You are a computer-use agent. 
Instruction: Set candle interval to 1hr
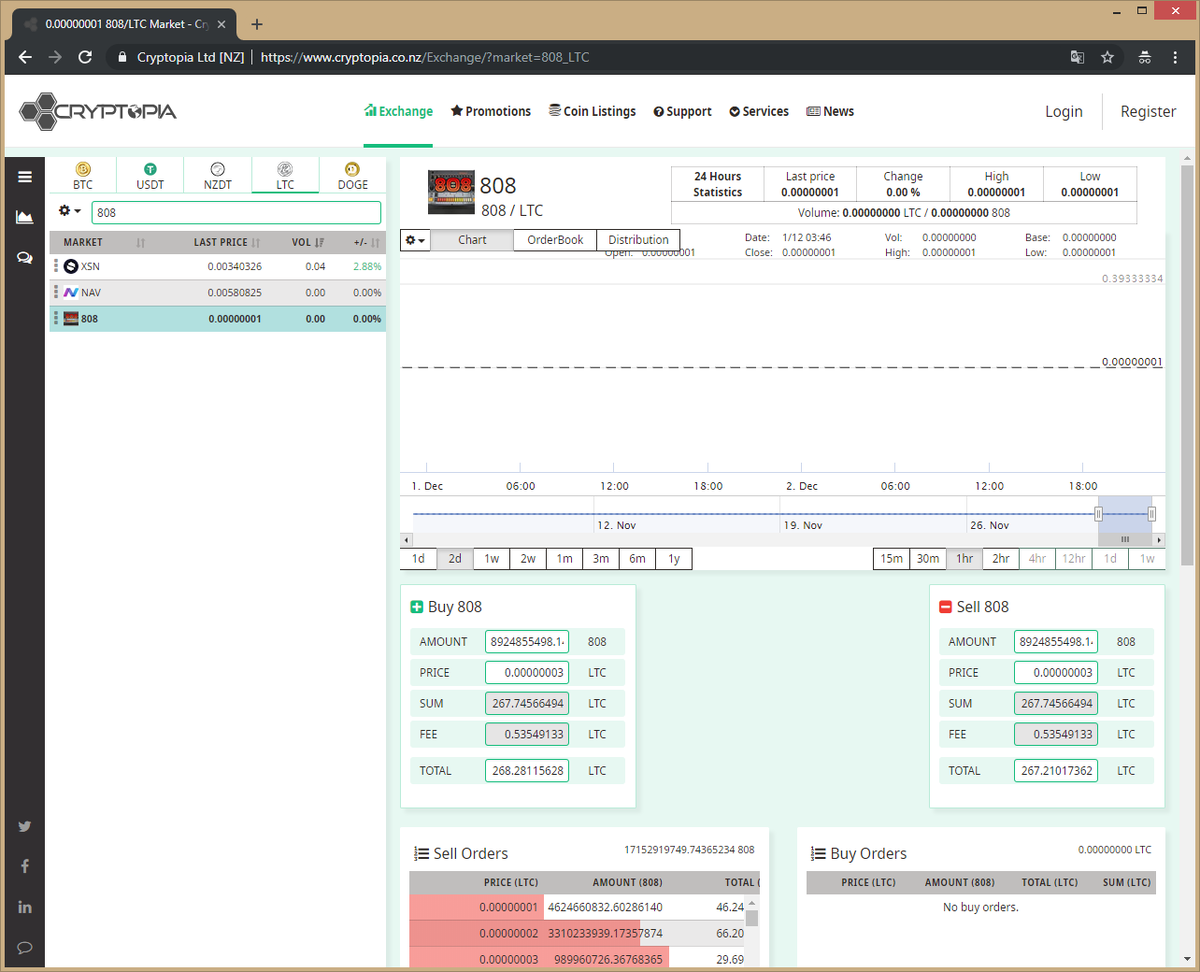click(x=964, y=559)
